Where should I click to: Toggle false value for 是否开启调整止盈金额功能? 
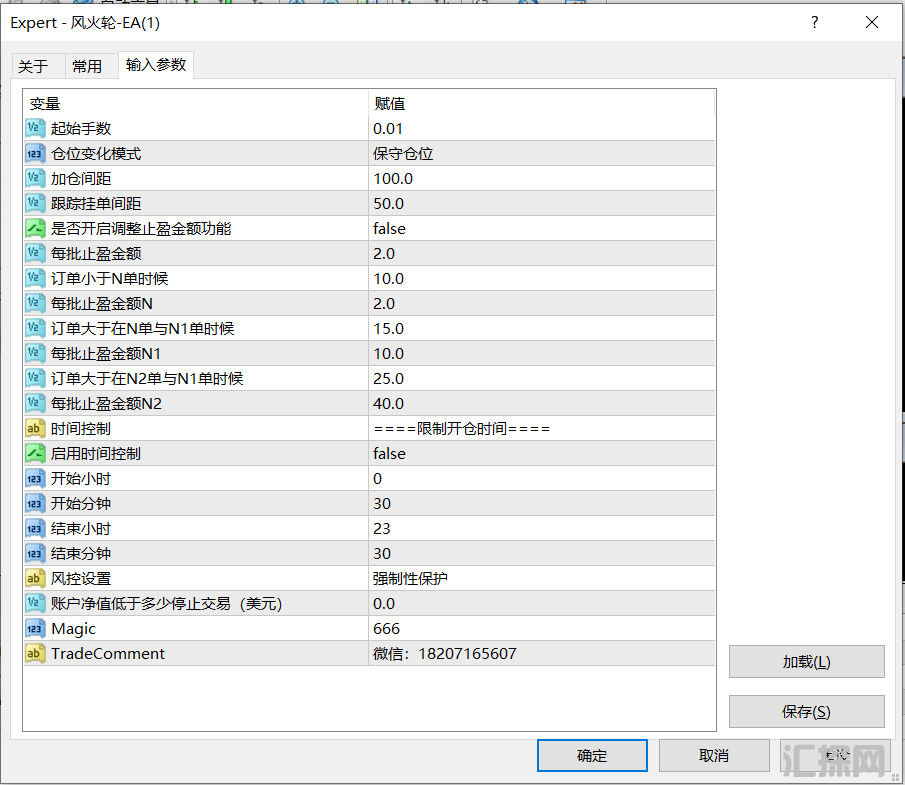pos(541,229)
